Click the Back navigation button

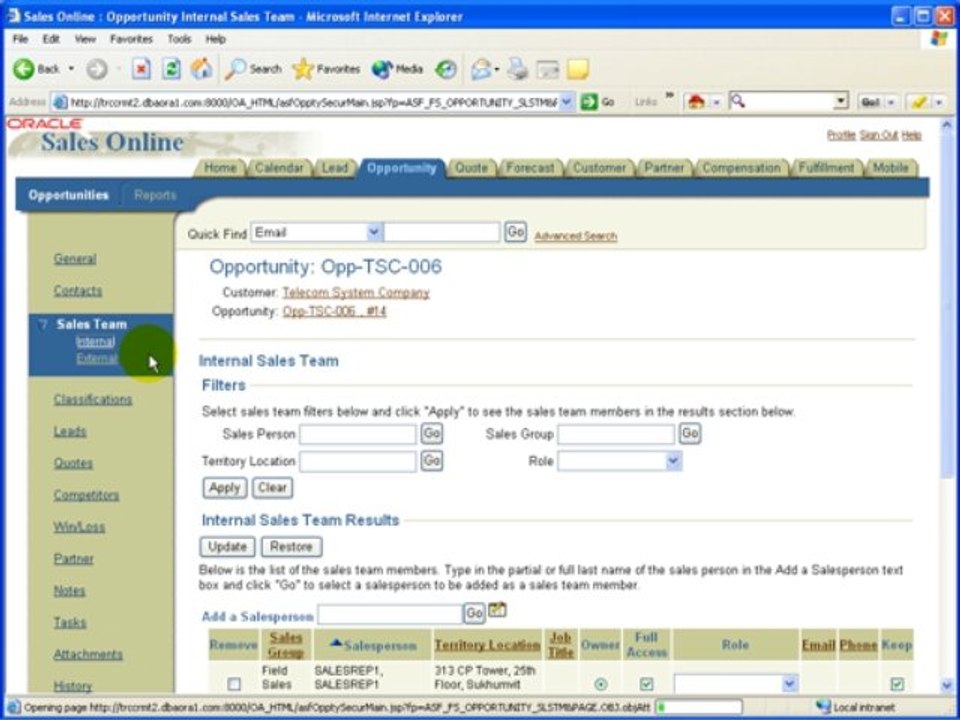37,69
